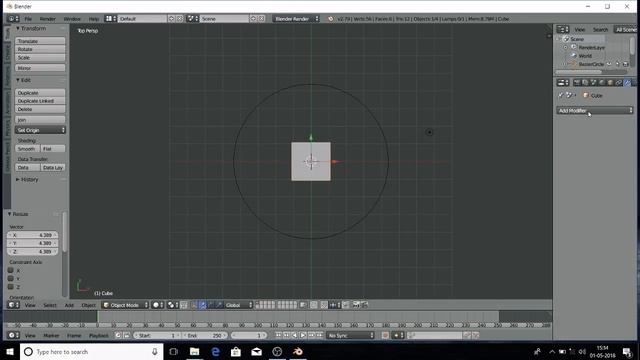640x360 pixels.
Task: Switch to the Constraints properties tab
Action: (x=619, y=82)
